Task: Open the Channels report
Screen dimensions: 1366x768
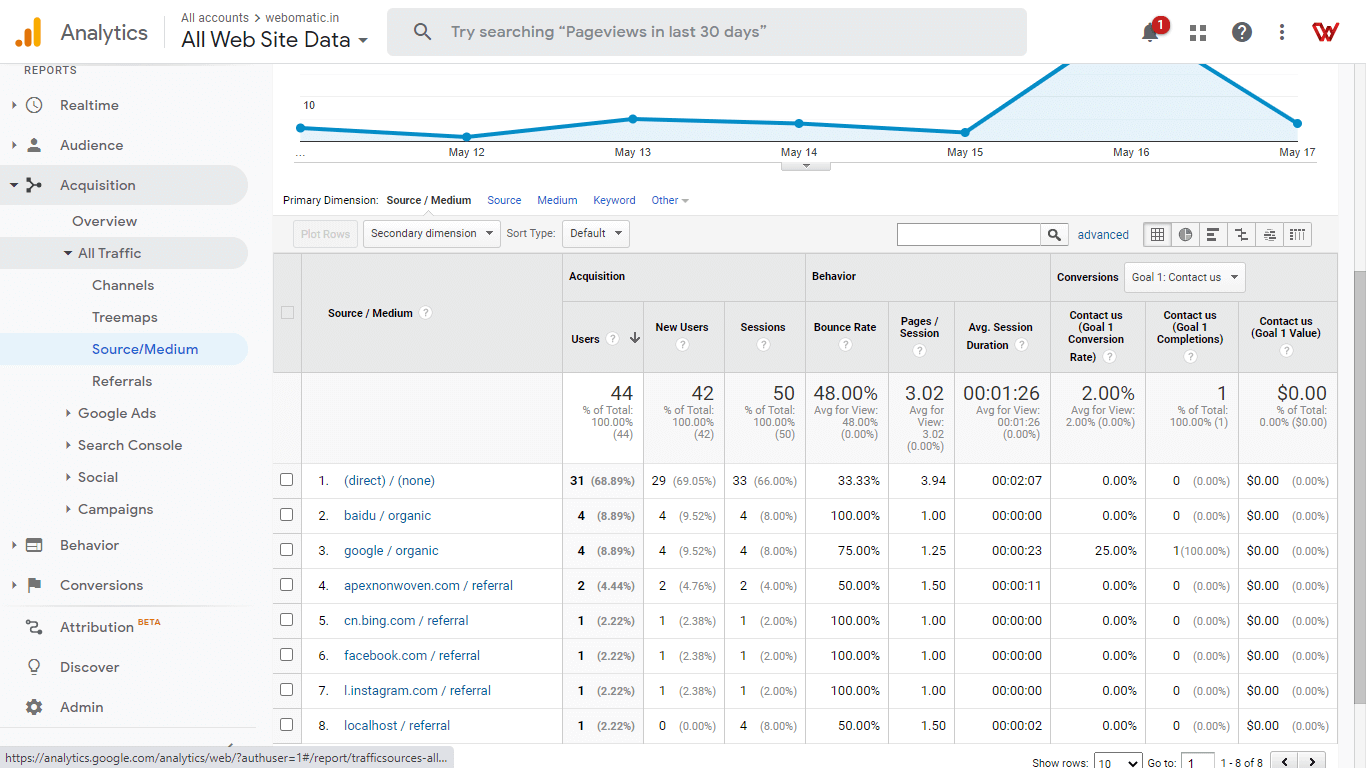Action: coord(123,285)
